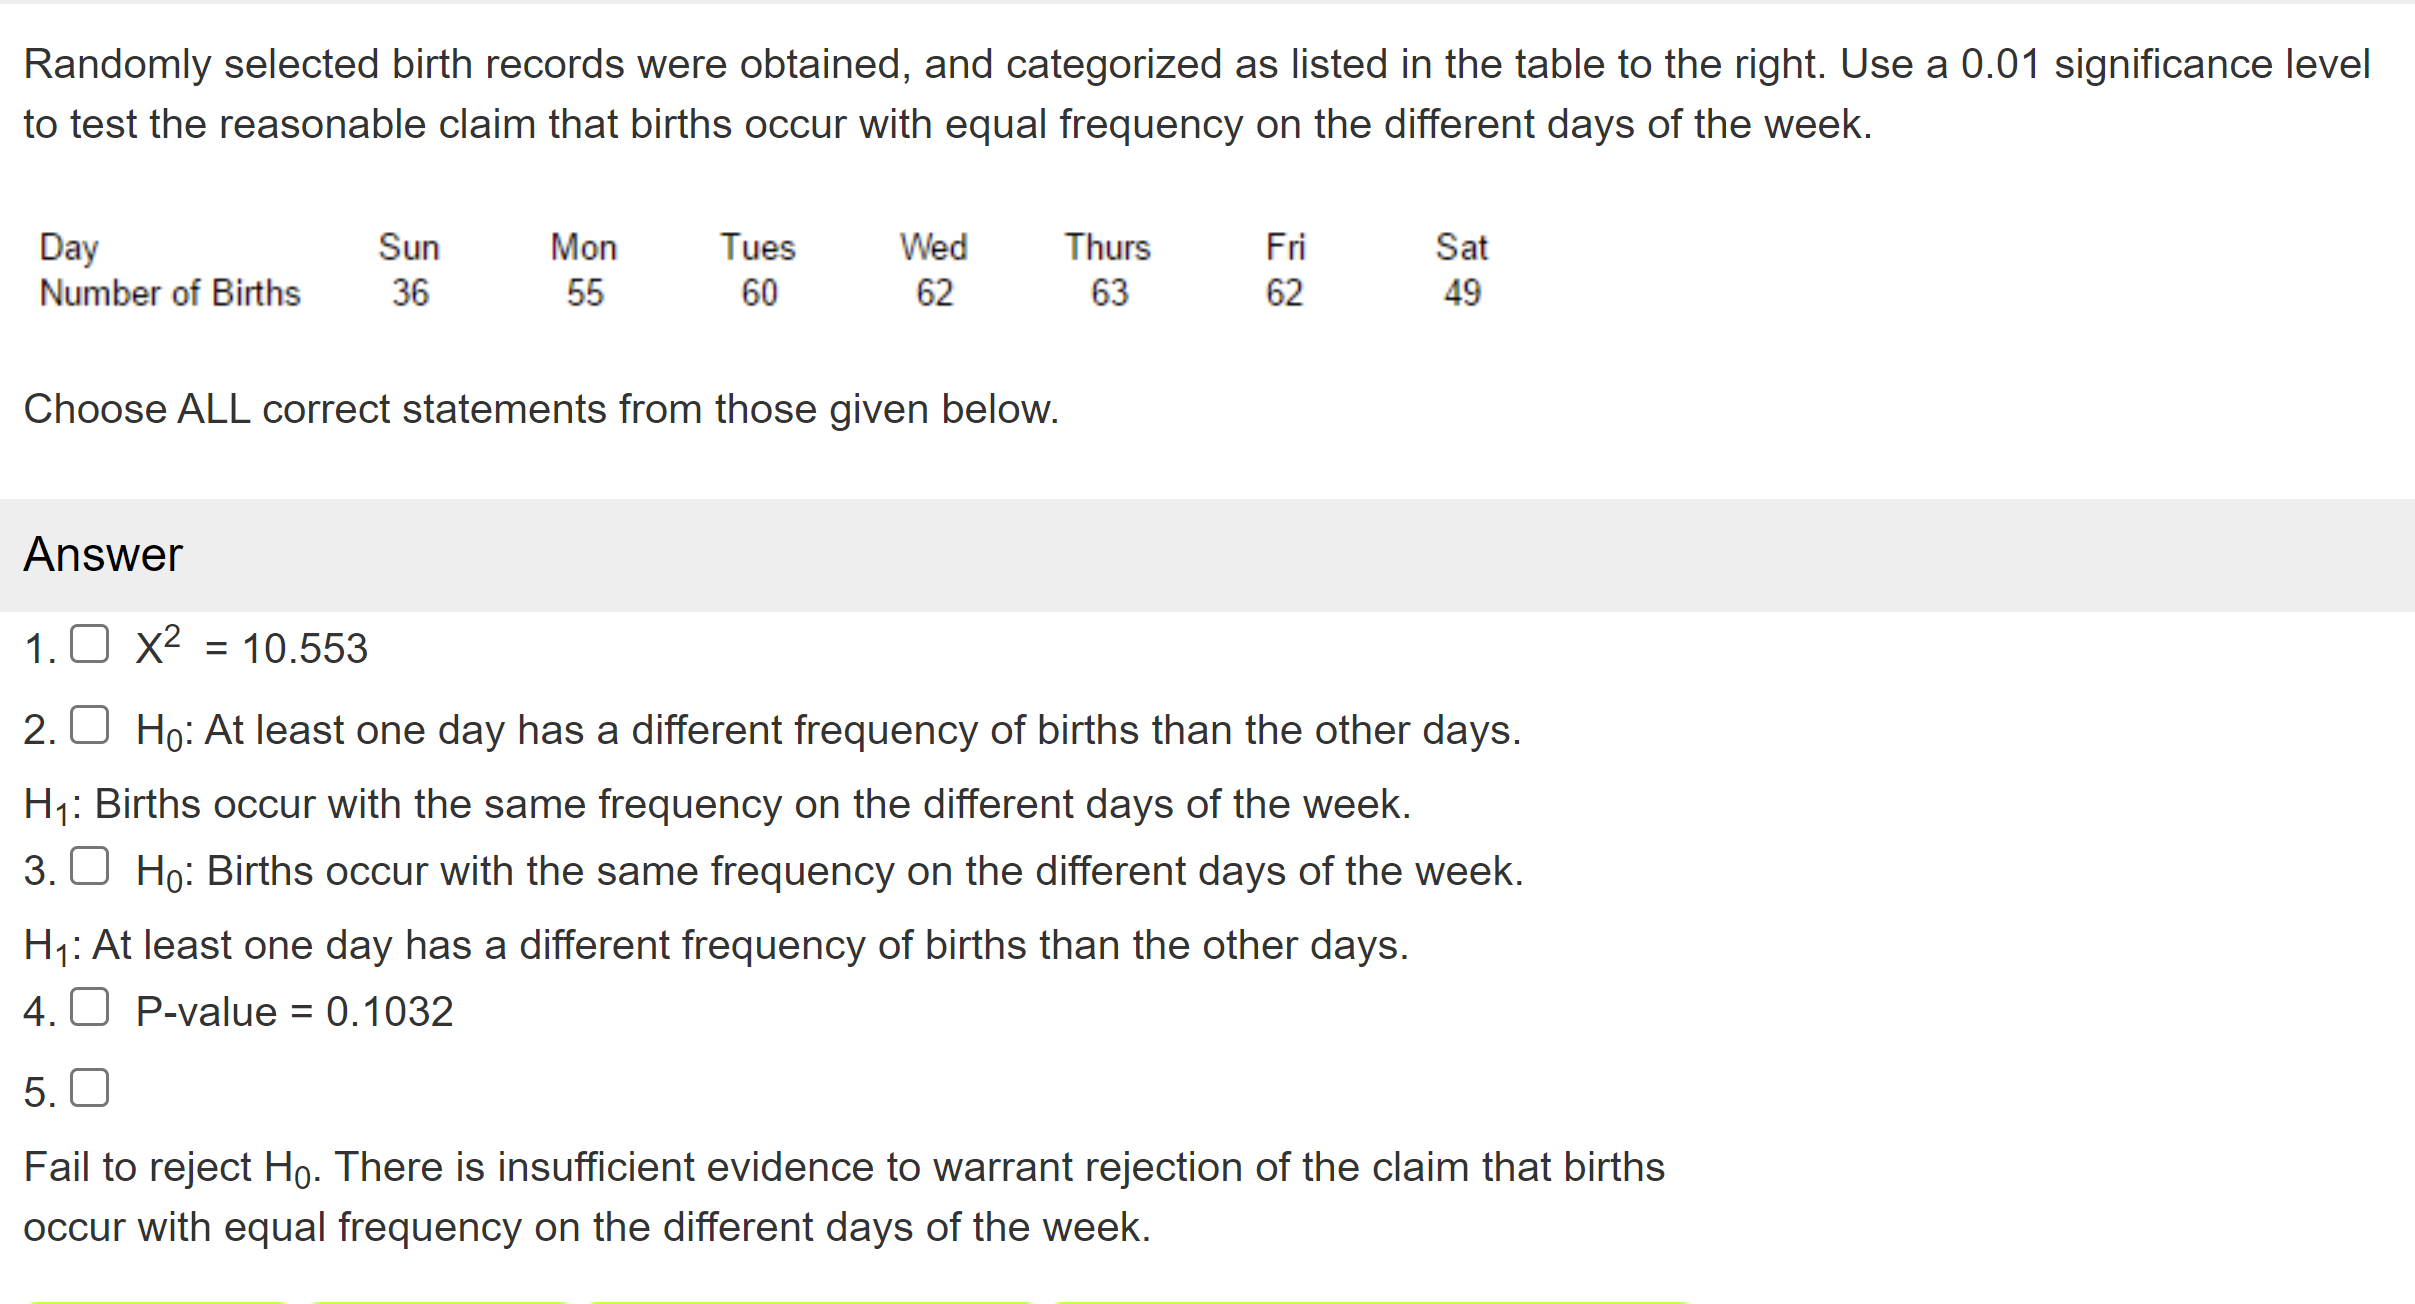The height and width of the screenshot is (1304, 2415).
Task: Check the checkbox for statement 1
Action: [91, 643]
